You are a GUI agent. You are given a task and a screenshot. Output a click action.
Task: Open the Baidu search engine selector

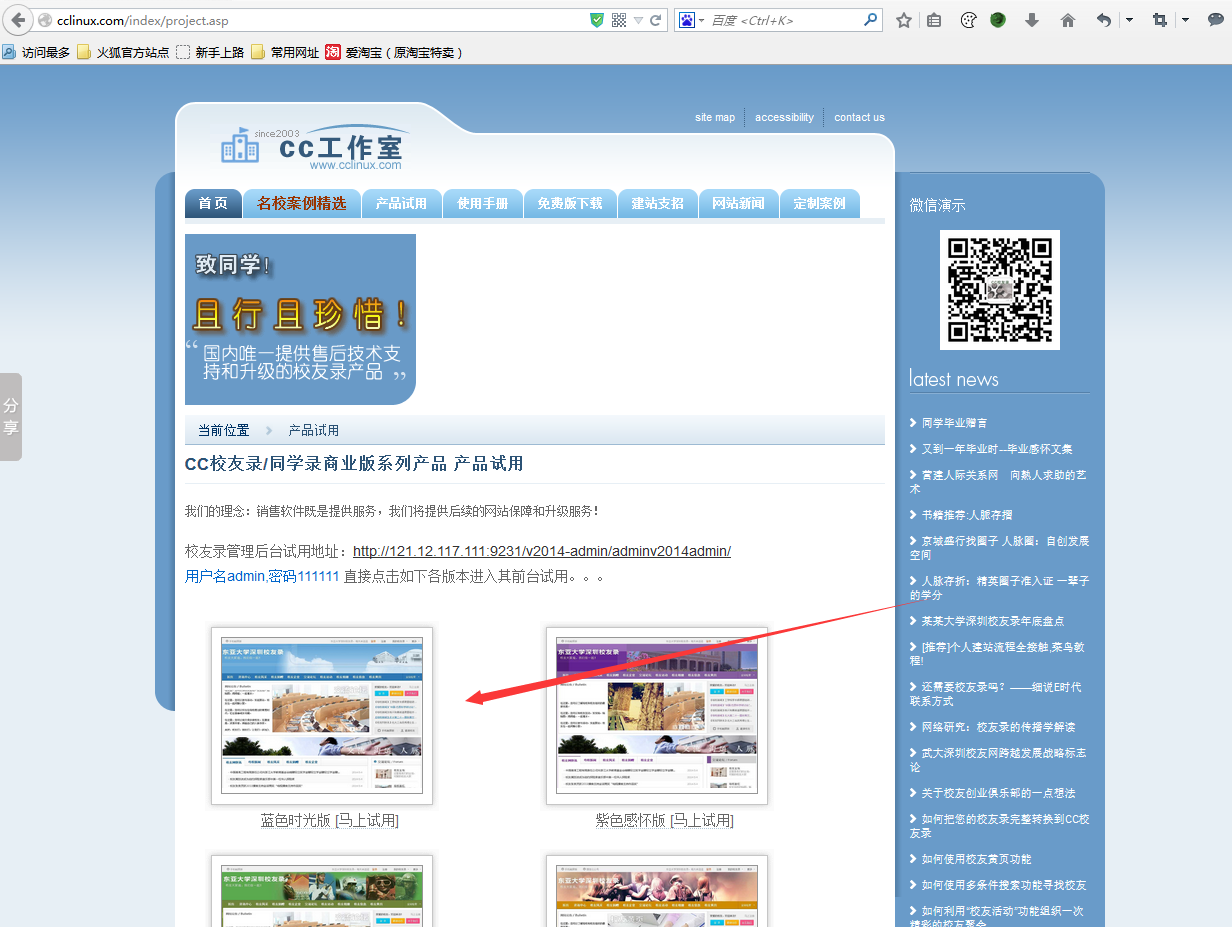coord(691,20)
